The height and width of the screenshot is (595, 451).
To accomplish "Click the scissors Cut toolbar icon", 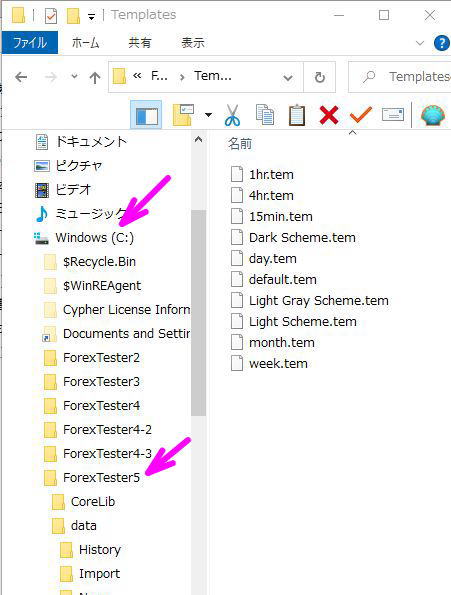I will 232,115.
